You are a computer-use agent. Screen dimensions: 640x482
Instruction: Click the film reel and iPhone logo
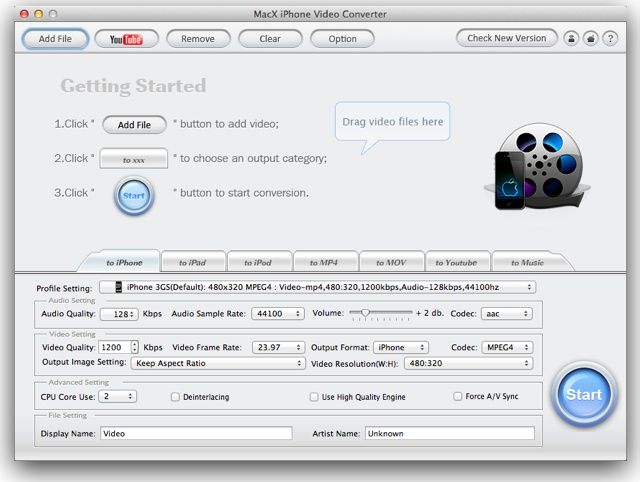[x=538, y=166]
